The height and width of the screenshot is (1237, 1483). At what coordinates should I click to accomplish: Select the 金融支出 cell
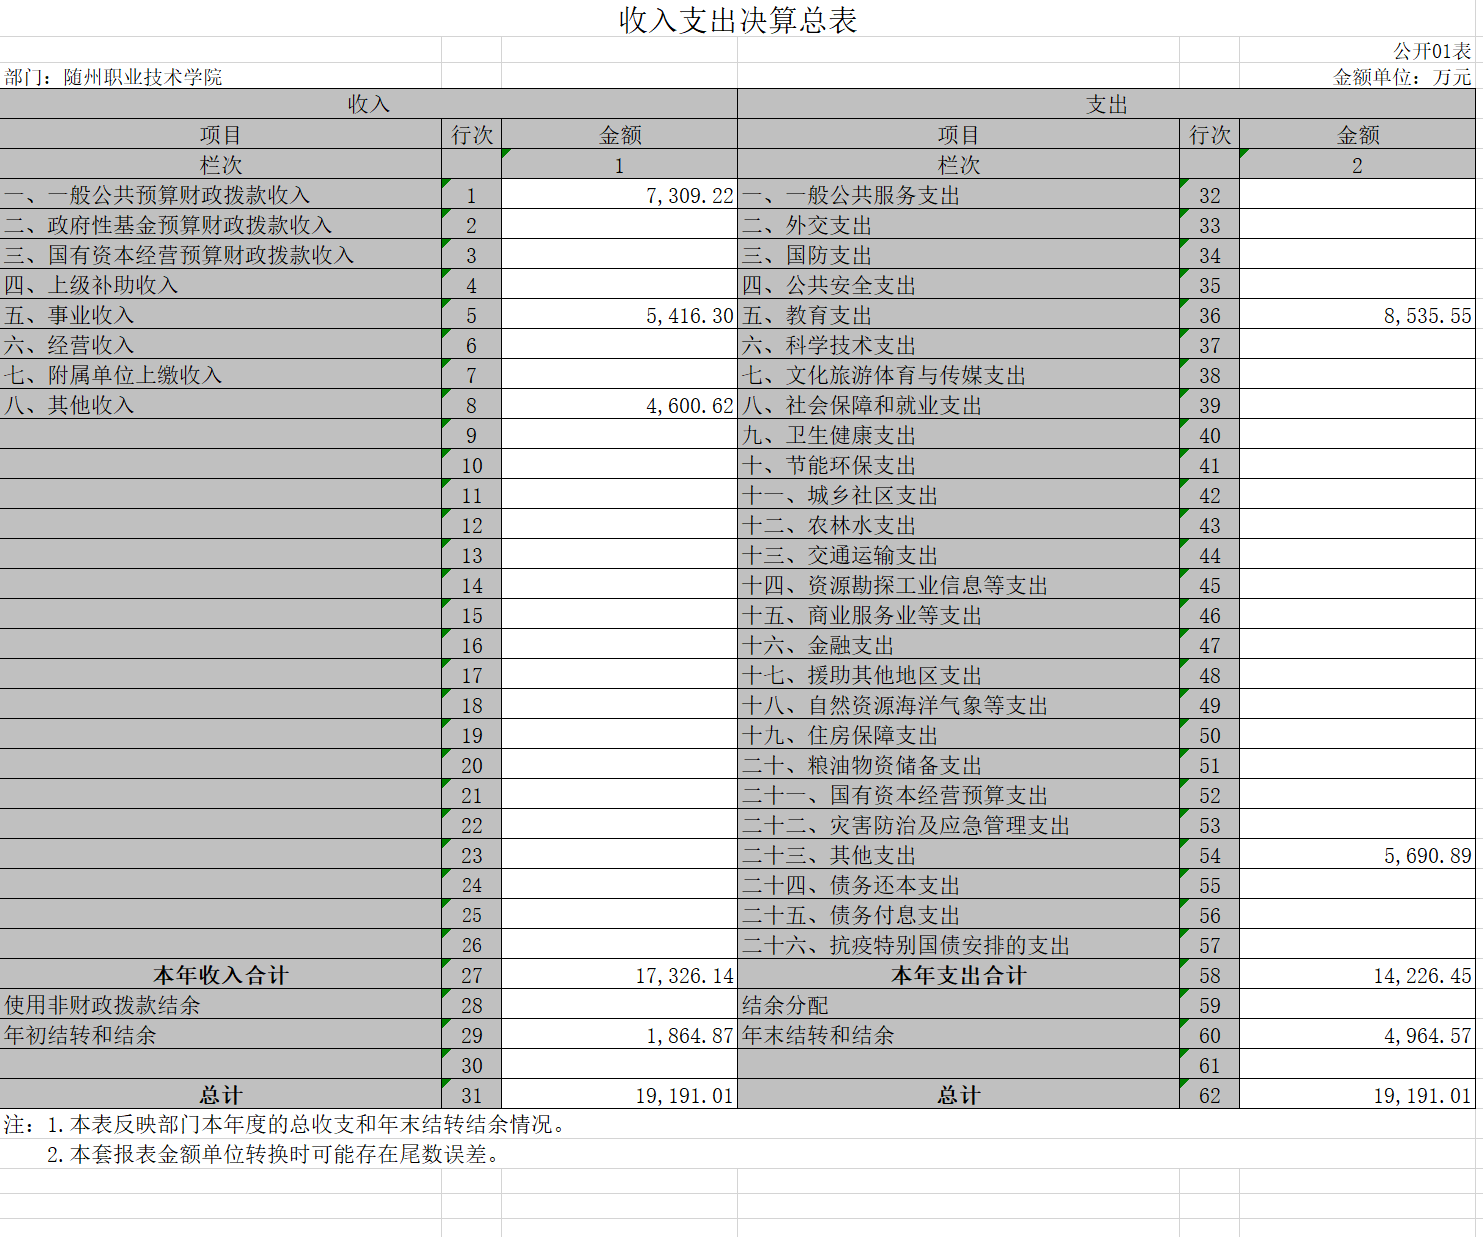(959, 645)
